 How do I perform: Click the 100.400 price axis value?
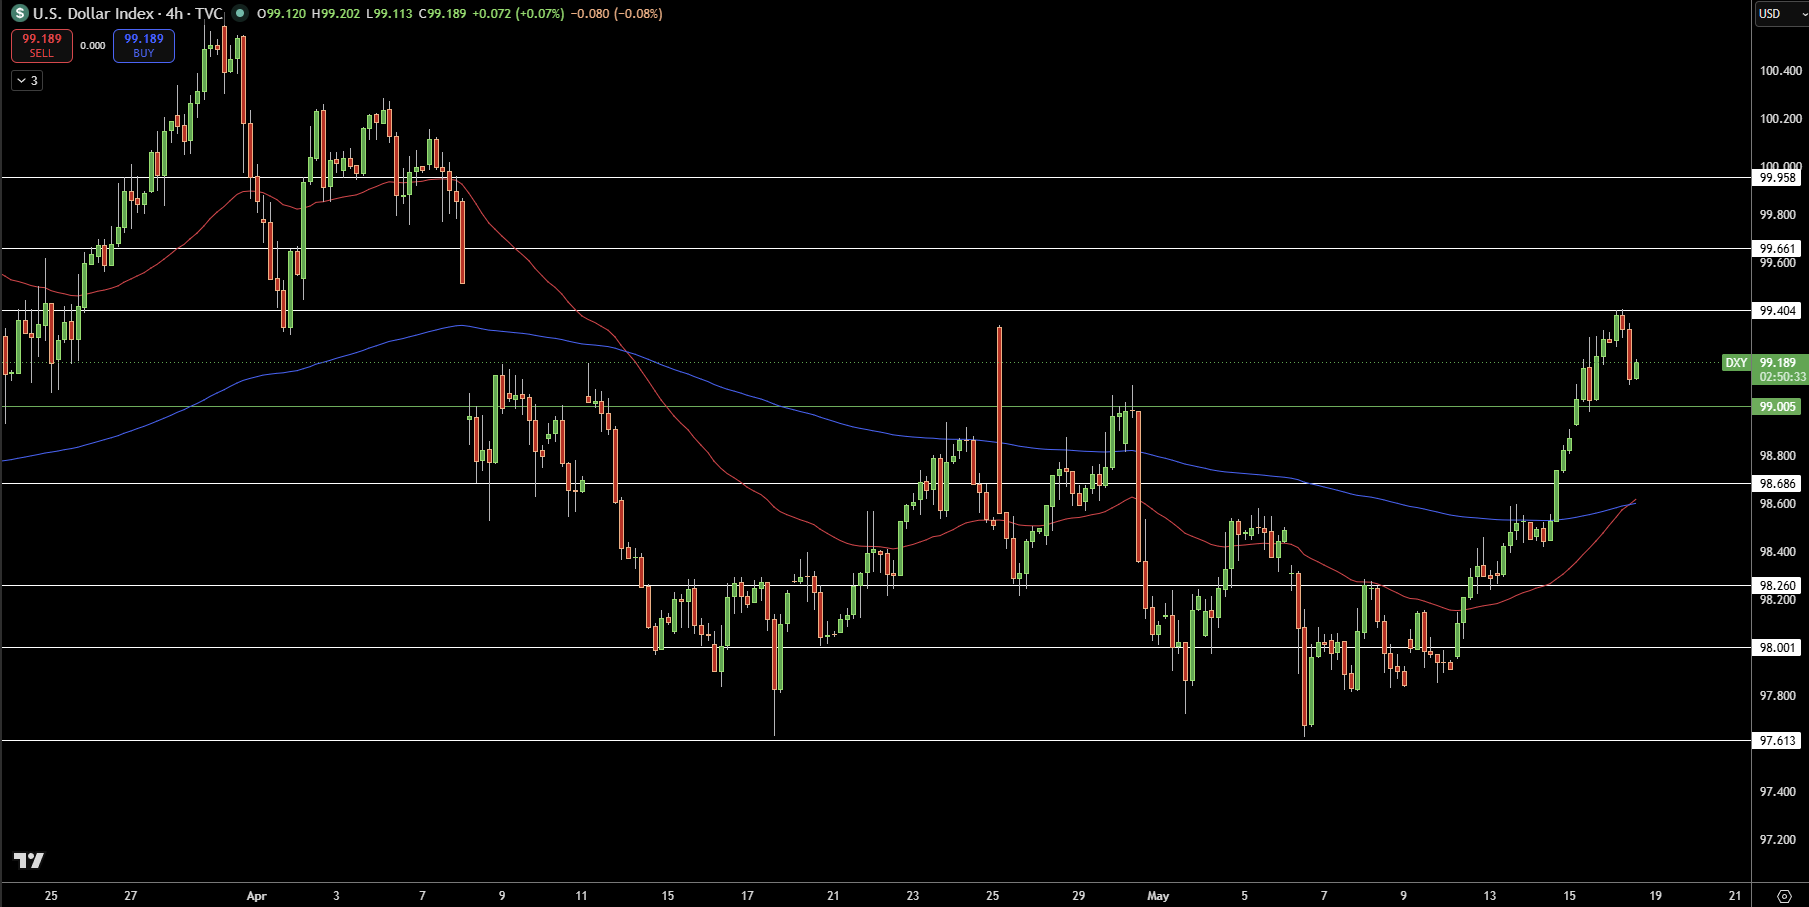tap(1781, 71)
